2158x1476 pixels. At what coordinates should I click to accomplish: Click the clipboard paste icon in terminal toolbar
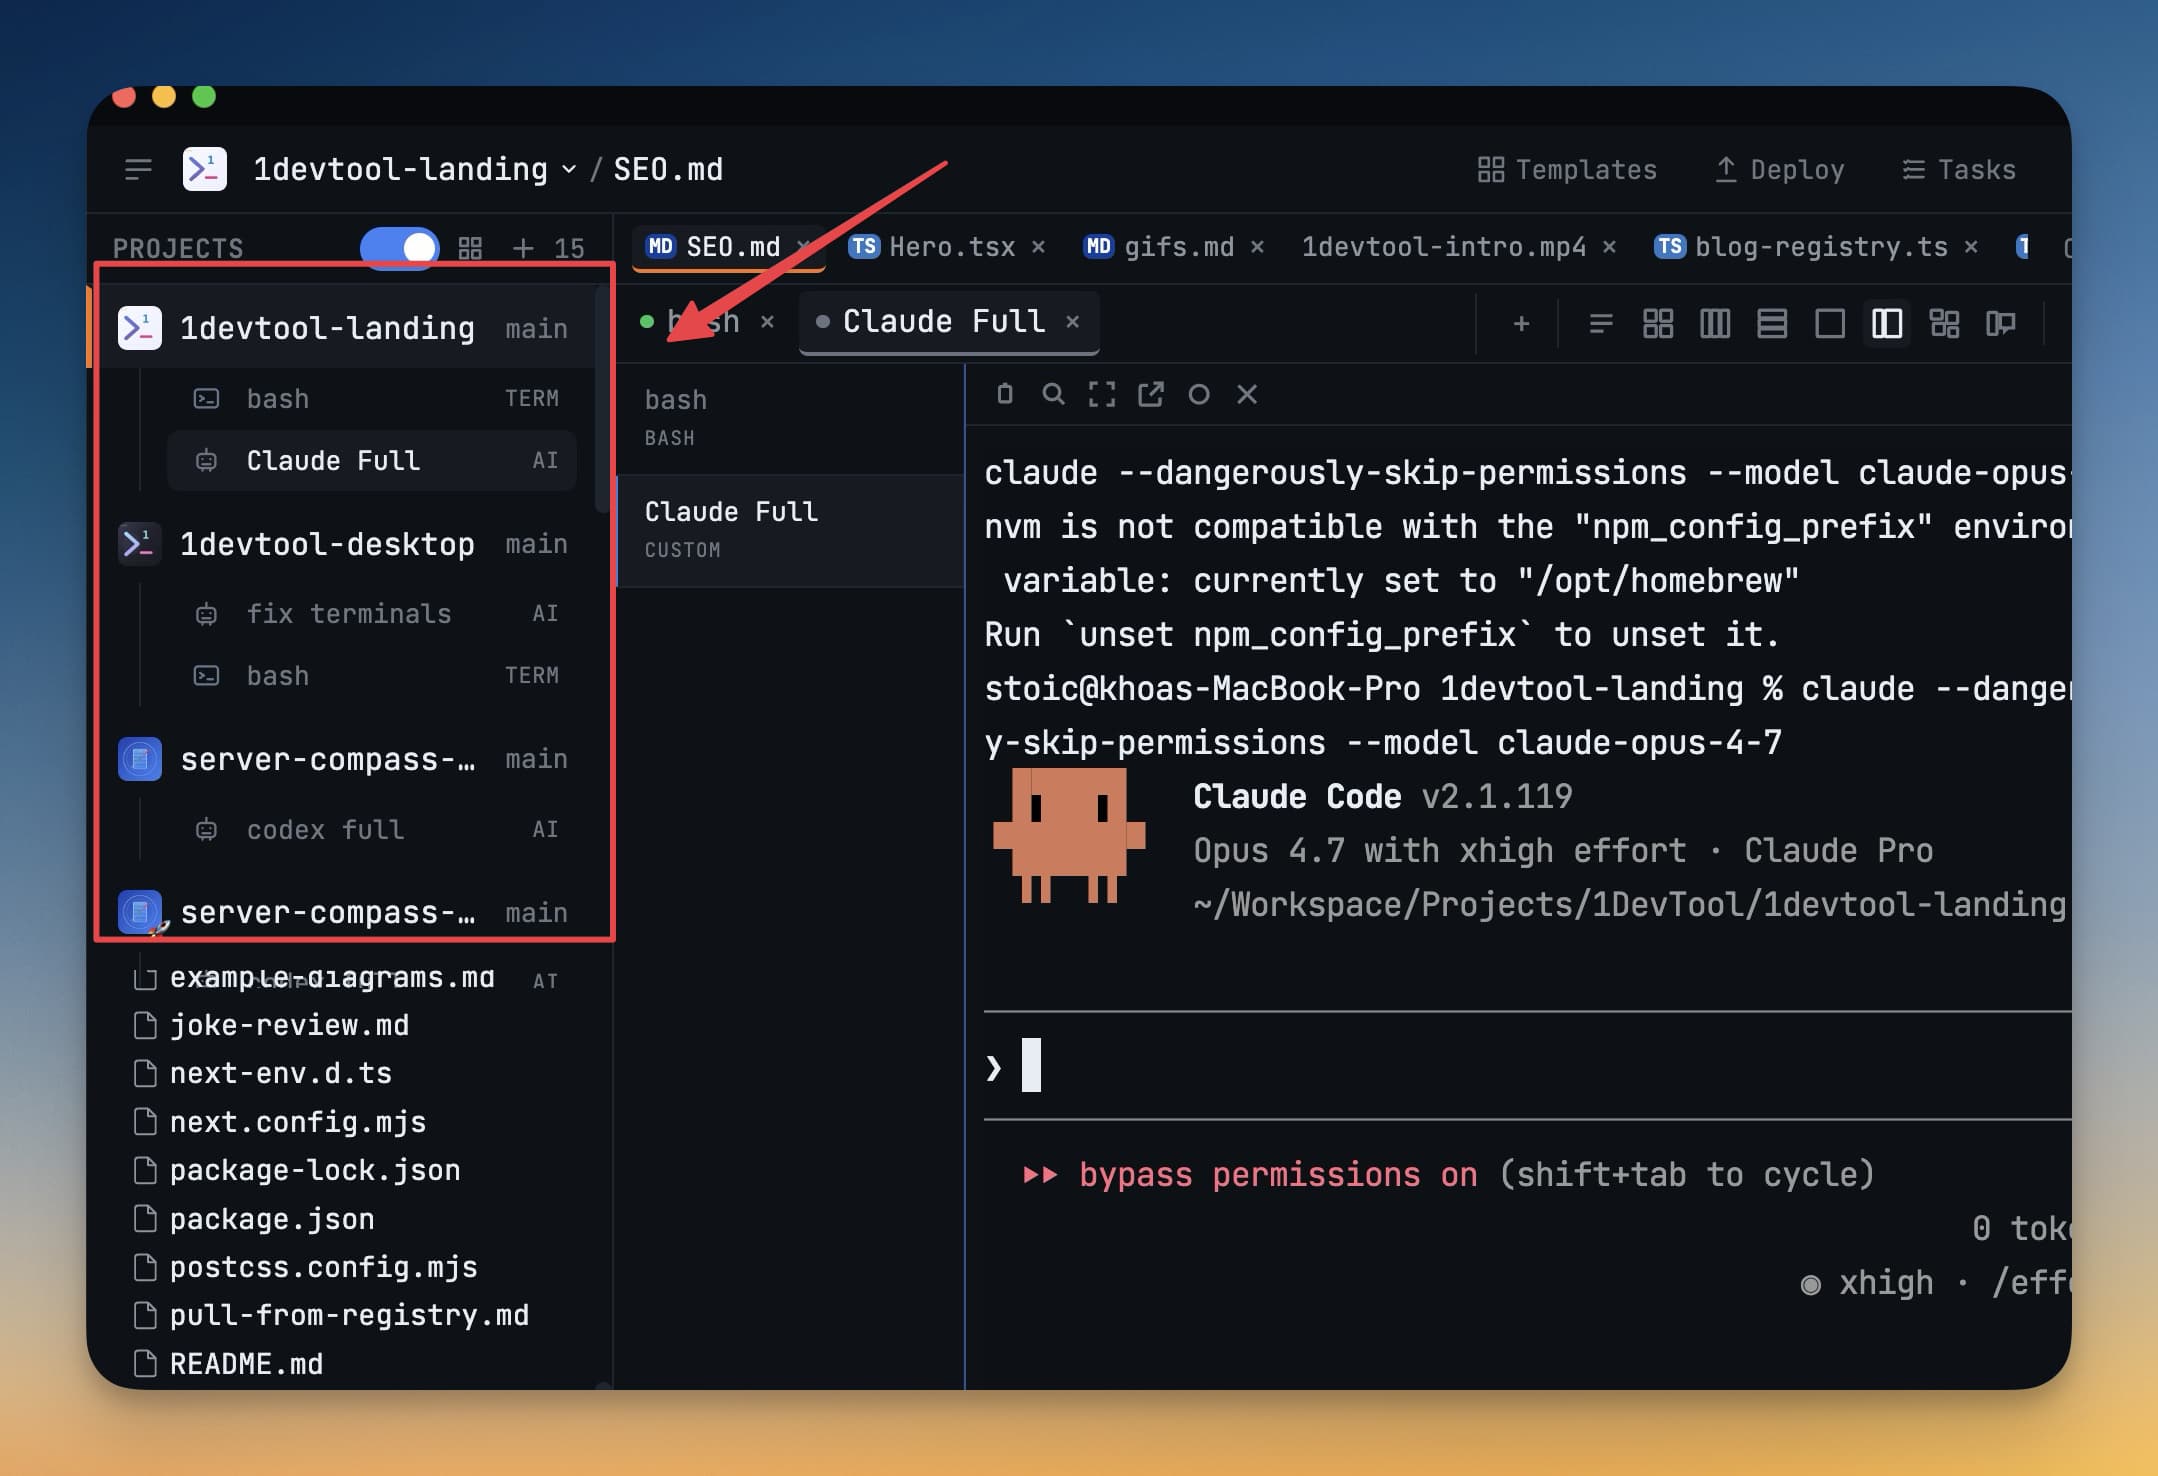coord(1005,394)
